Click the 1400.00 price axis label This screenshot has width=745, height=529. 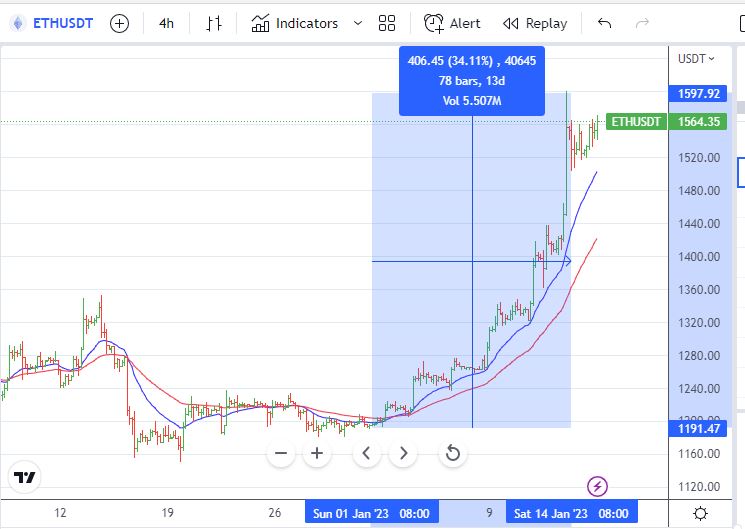pyautogui.click(x=699, y=257)
